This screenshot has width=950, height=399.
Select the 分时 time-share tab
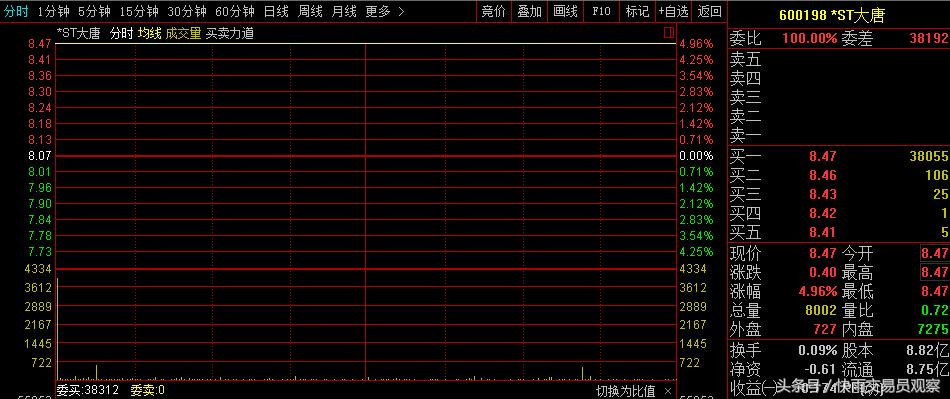[16, 11]
